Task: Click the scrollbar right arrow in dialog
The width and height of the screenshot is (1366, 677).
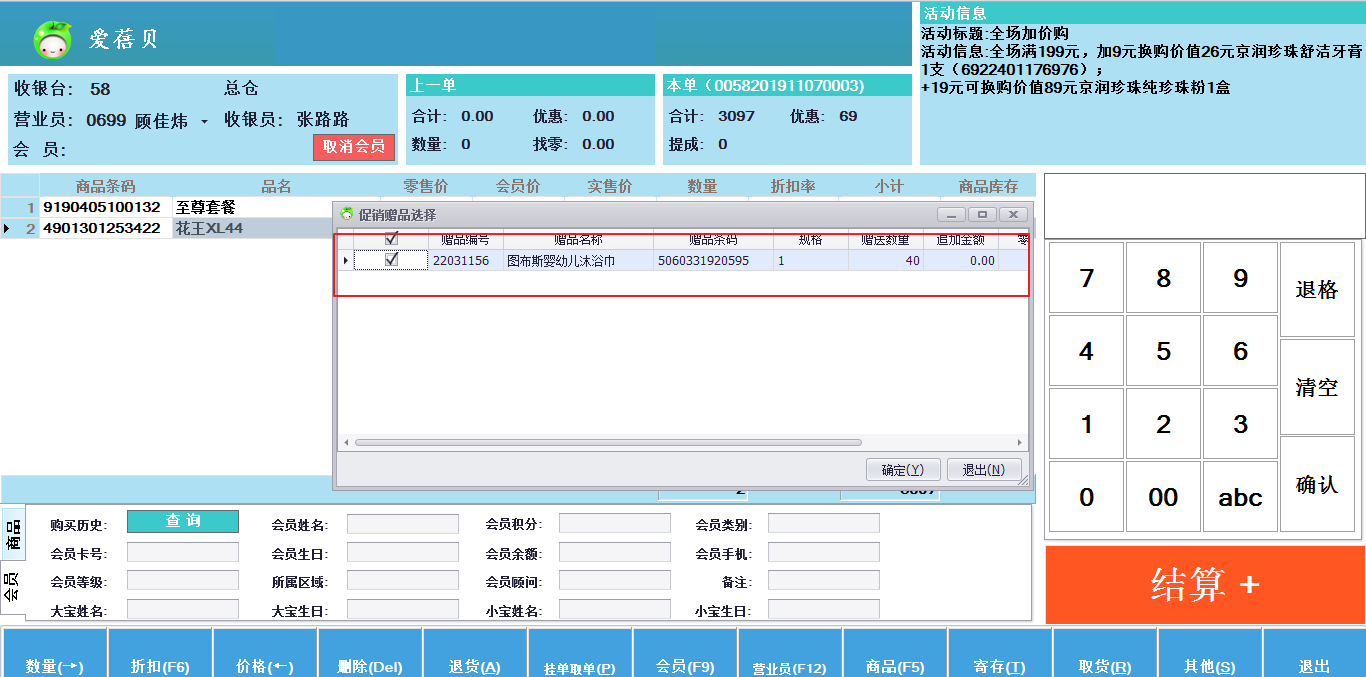Action: (1020, 442)
